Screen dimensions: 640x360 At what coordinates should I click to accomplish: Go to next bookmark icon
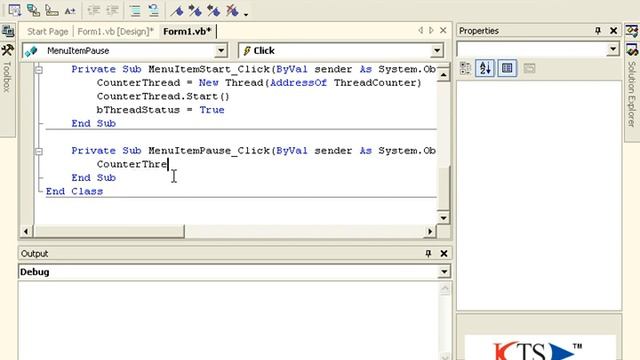point(195,10)
